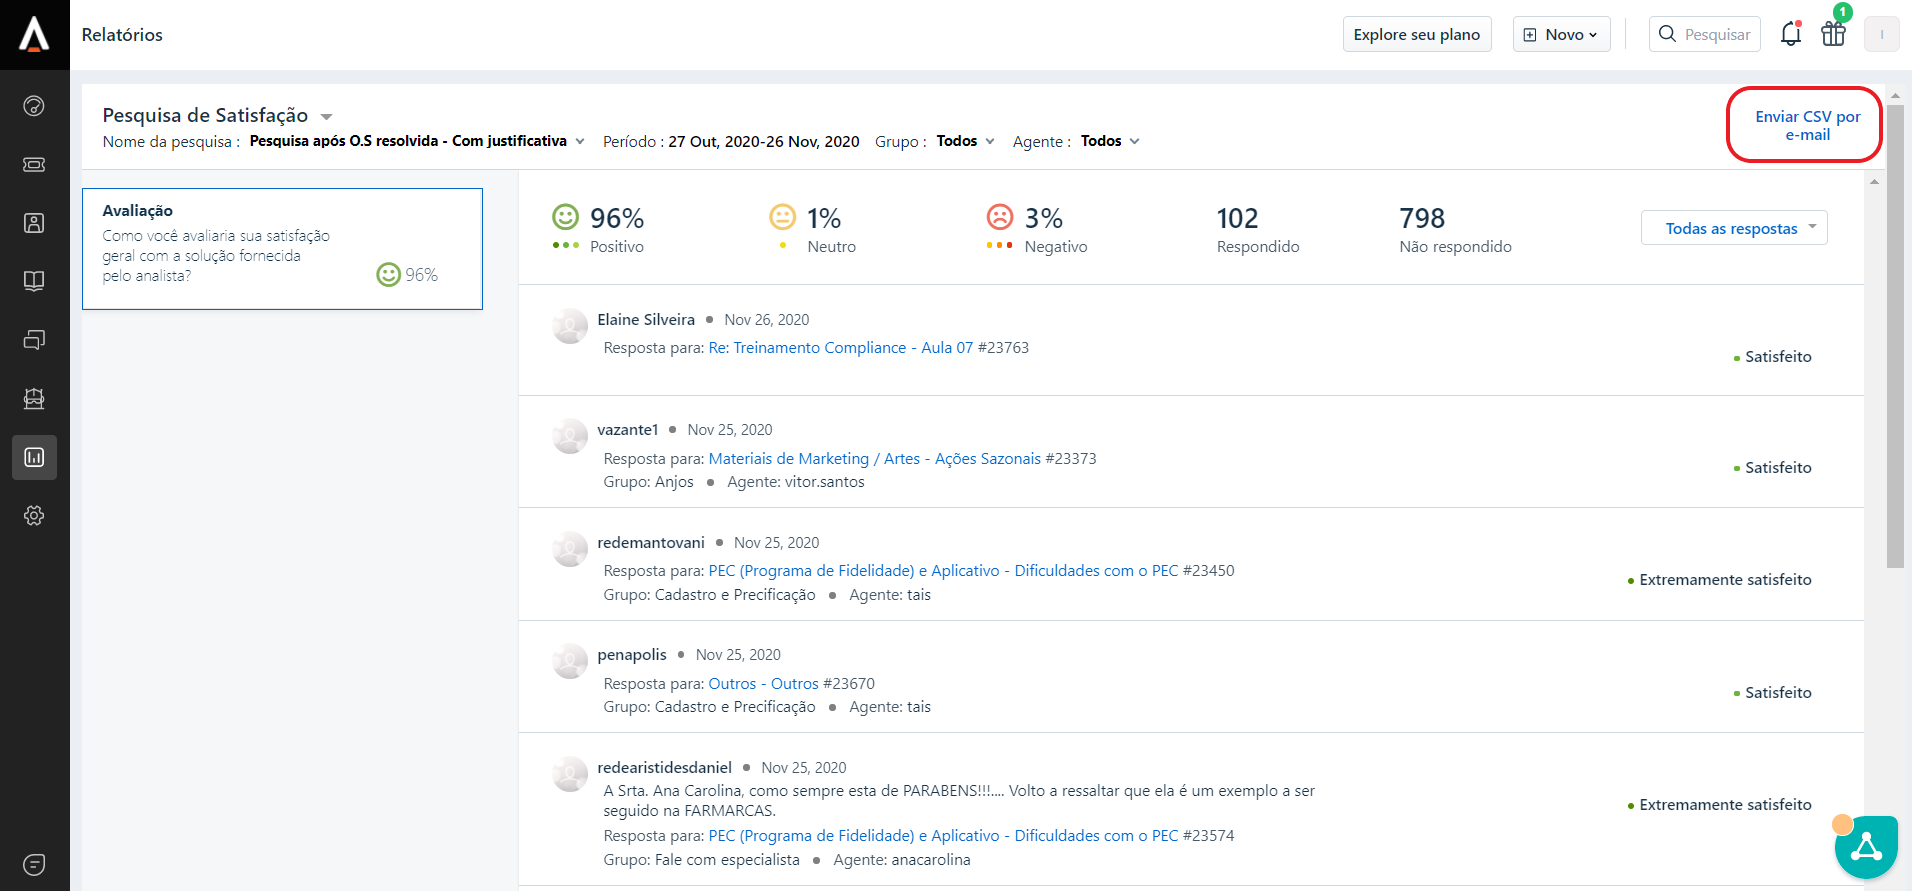Viewport: 1912px width, 891px height.
Task: Click Enviar CSV por e-mail
Action: click(x=1807, y=125)
